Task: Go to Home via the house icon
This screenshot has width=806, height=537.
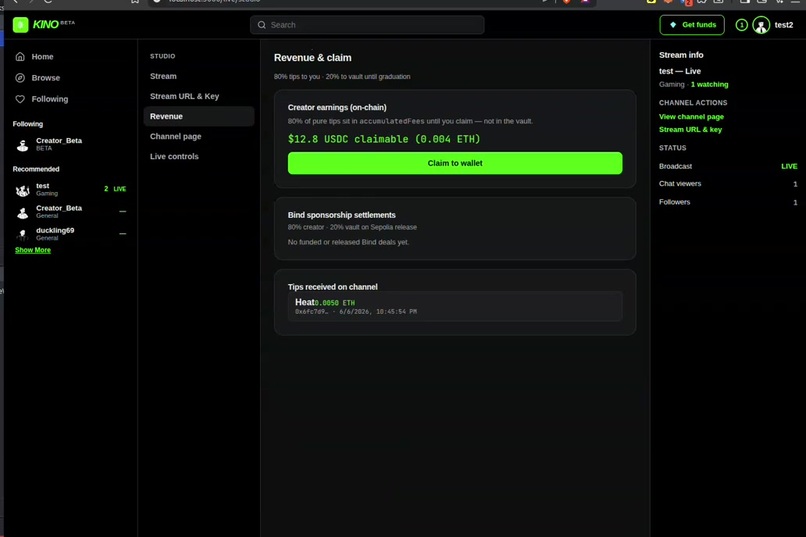Action: 20,57
